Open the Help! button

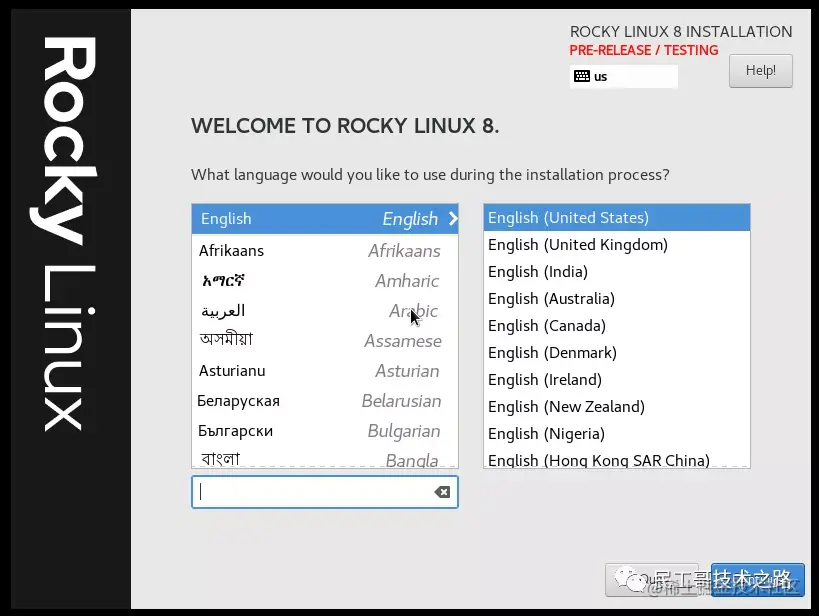tap(760, 71)
